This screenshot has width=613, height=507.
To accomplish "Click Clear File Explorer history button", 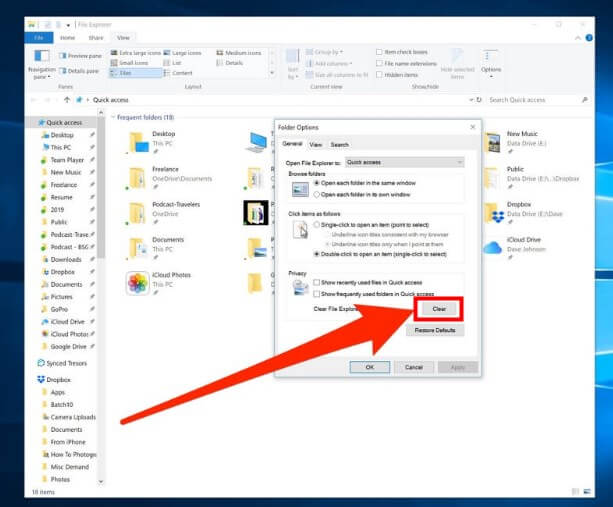I will [439, 309].
